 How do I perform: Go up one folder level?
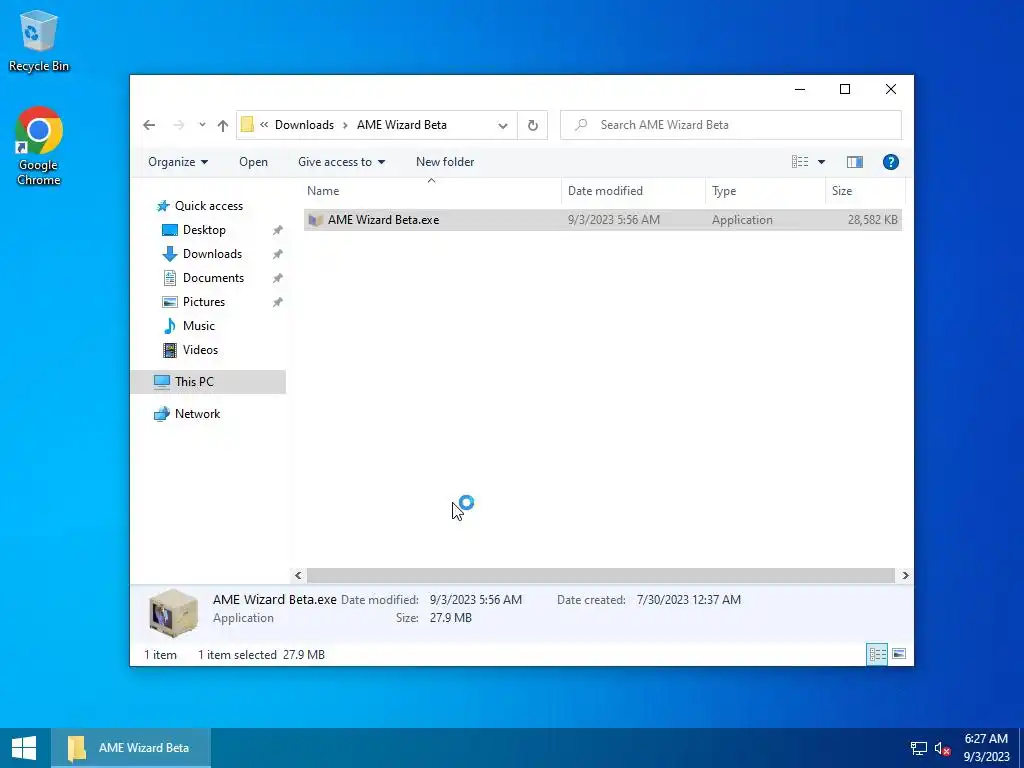[223, 125]
